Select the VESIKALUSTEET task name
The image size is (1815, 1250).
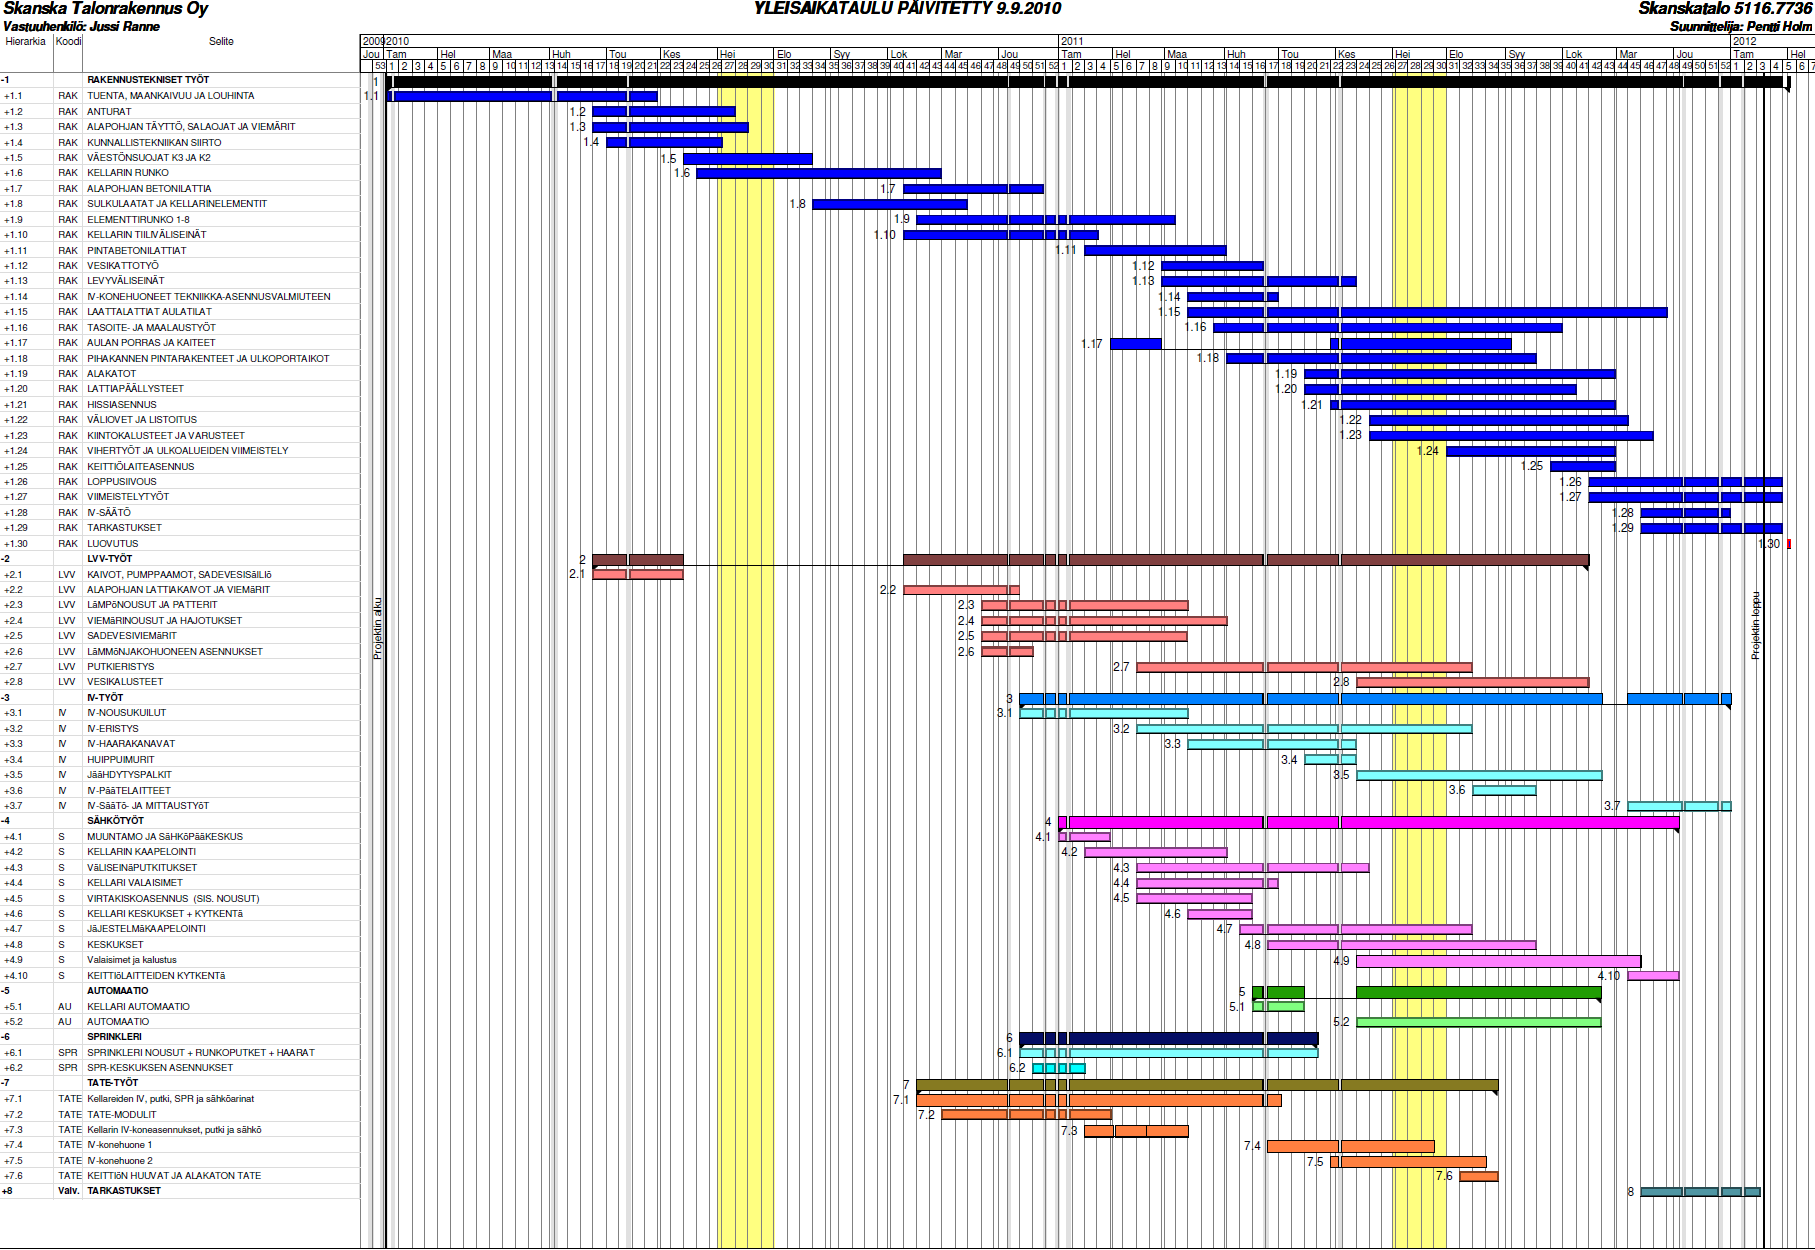click(125, 682)
